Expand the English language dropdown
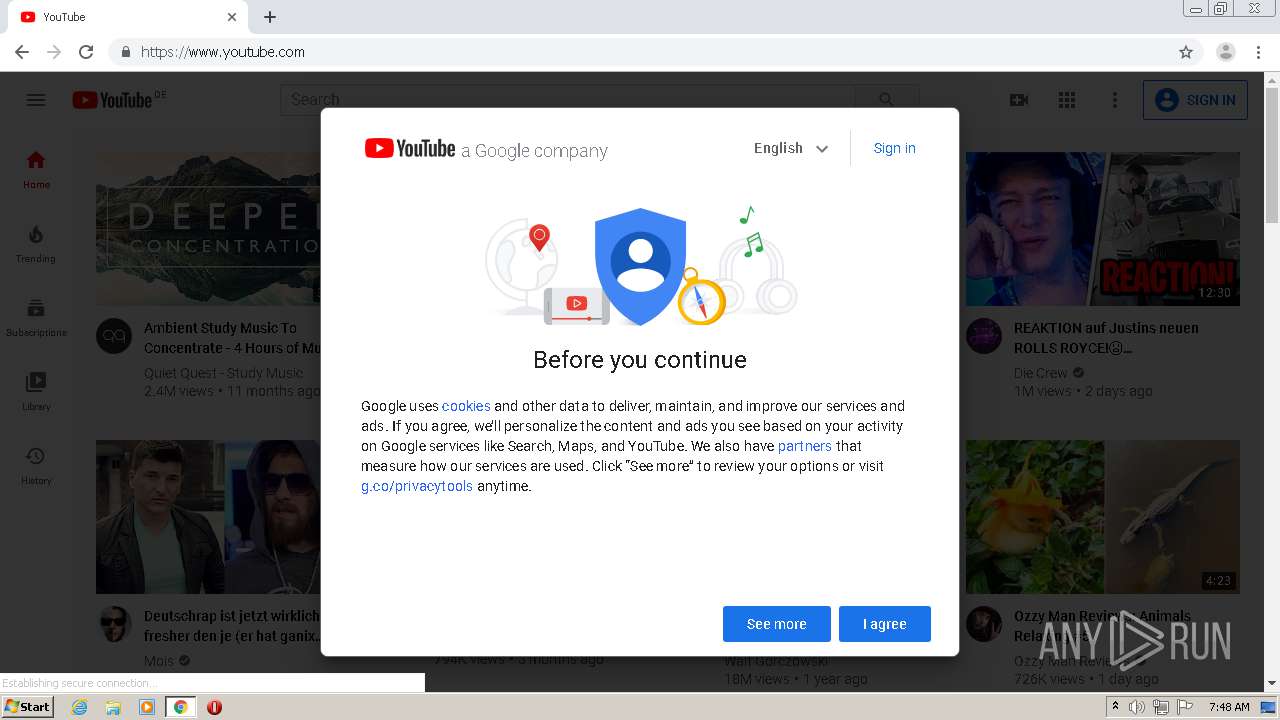Screen dimensions: 1280x720 791,148
